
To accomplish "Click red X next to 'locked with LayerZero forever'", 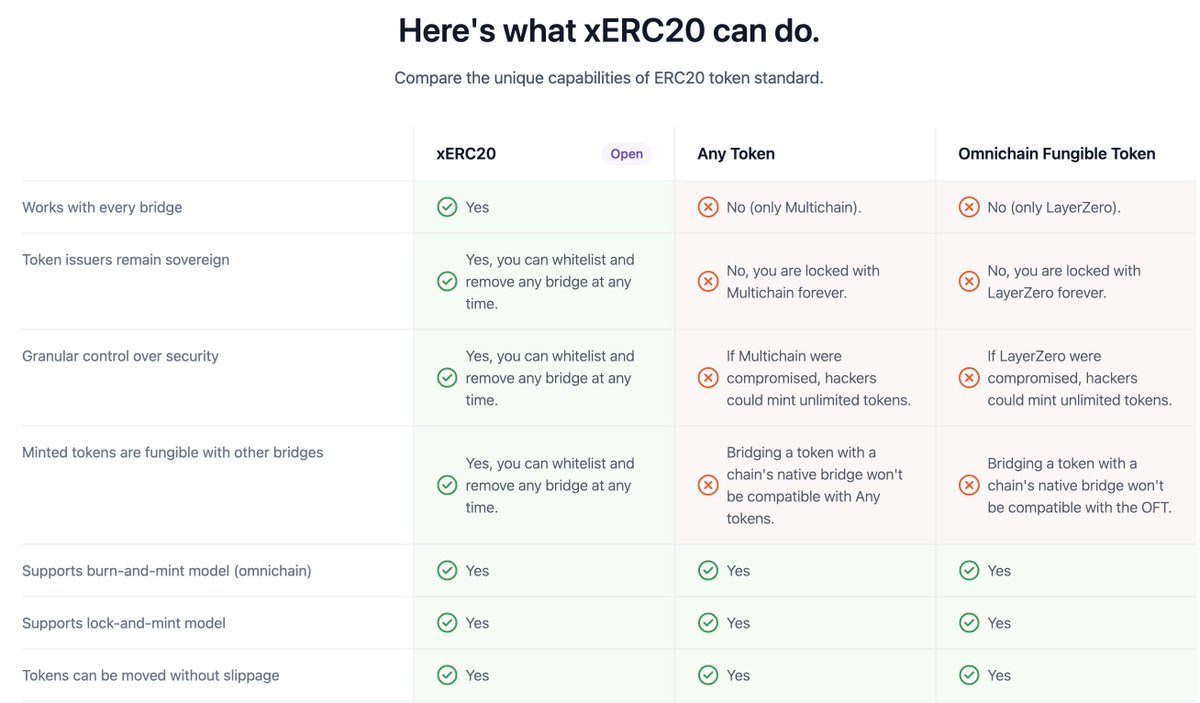I will (969, 281).
